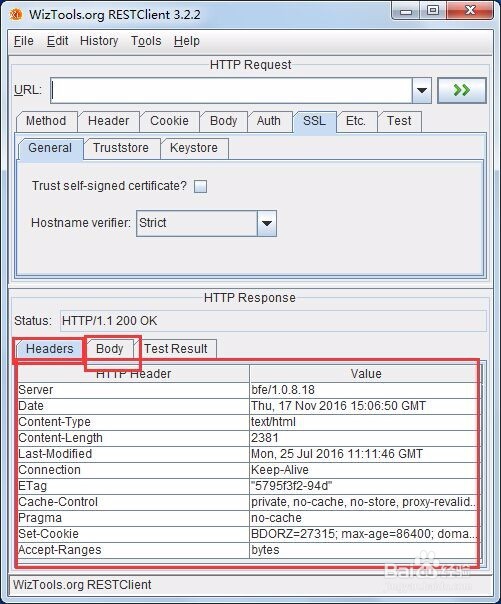Select the Content-Length header cell

(x=134, y=438)
